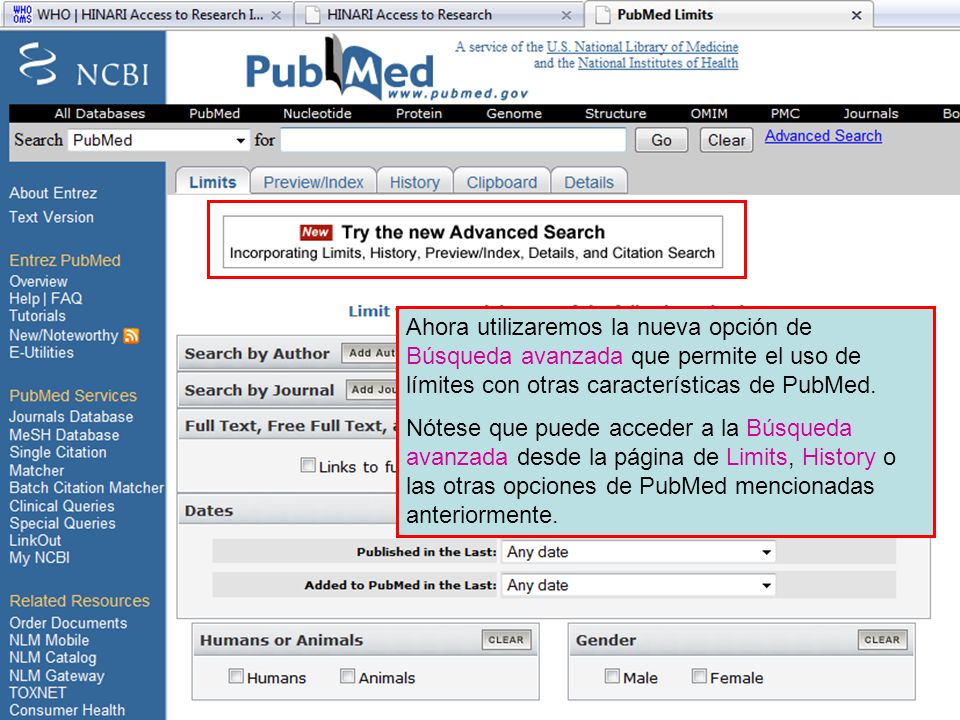This screenshot has height=720, width=960.
Task: Select PubMed in the black database bar
Action: pyautogui.click(x=214, y=113)
